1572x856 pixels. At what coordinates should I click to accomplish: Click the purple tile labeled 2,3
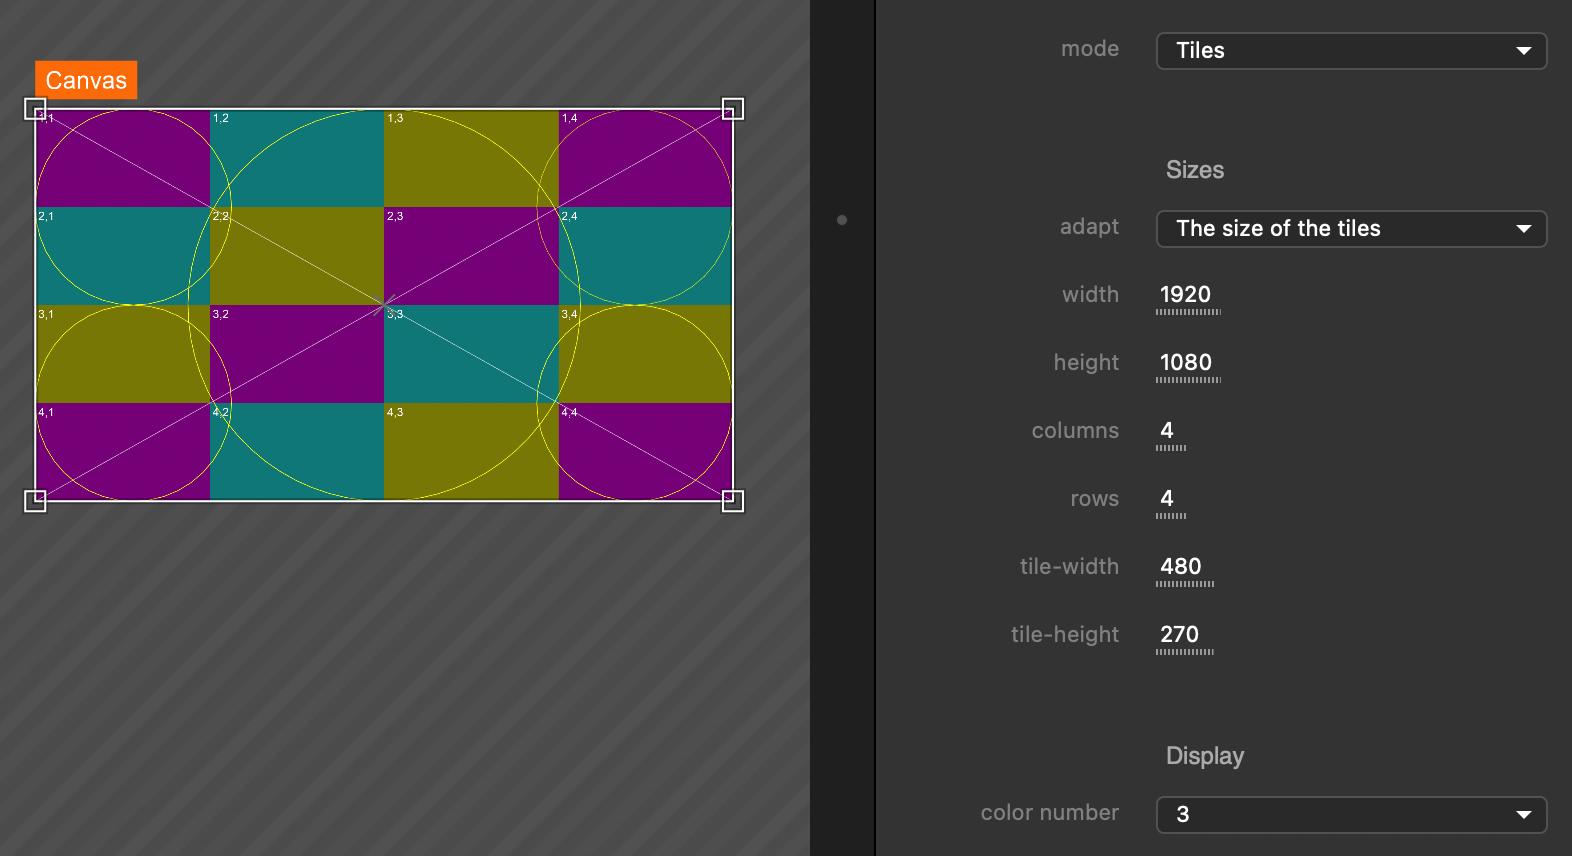point(471,256)
